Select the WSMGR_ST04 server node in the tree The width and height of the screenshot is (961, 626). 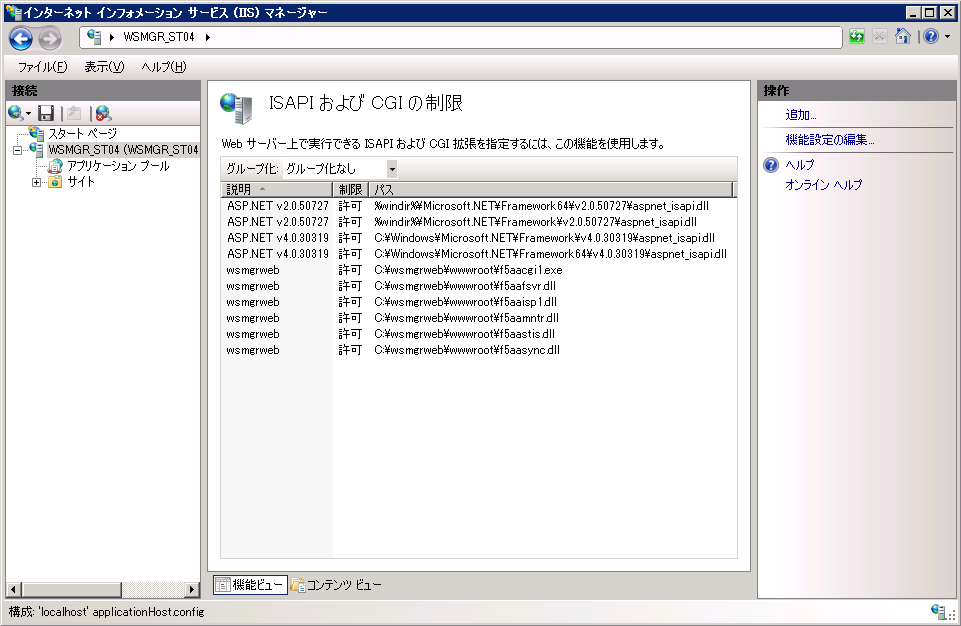click(123, 150)
